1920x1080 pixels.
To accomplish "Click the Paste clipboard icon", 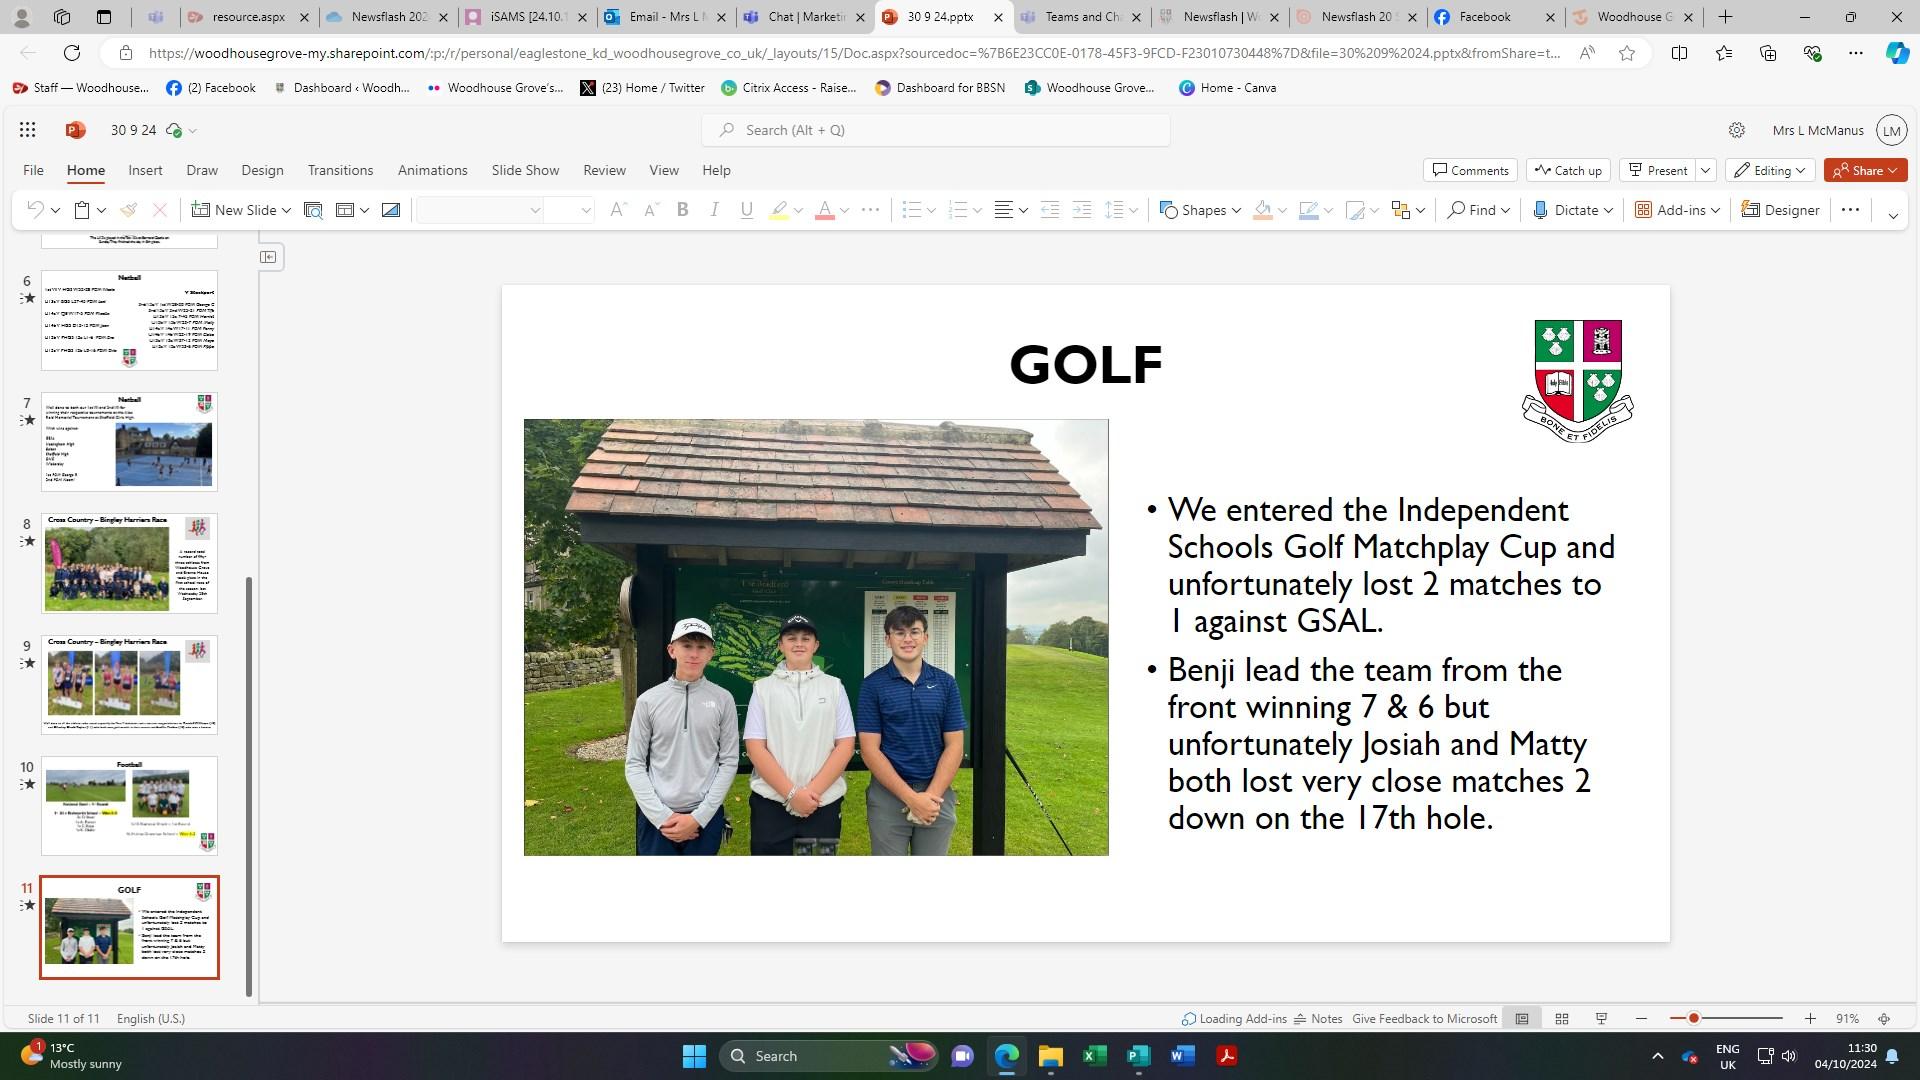I will [83, 210].
